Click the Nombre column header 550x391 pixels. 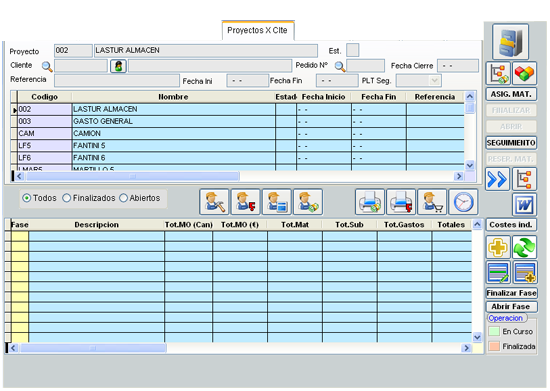[173, 97]
